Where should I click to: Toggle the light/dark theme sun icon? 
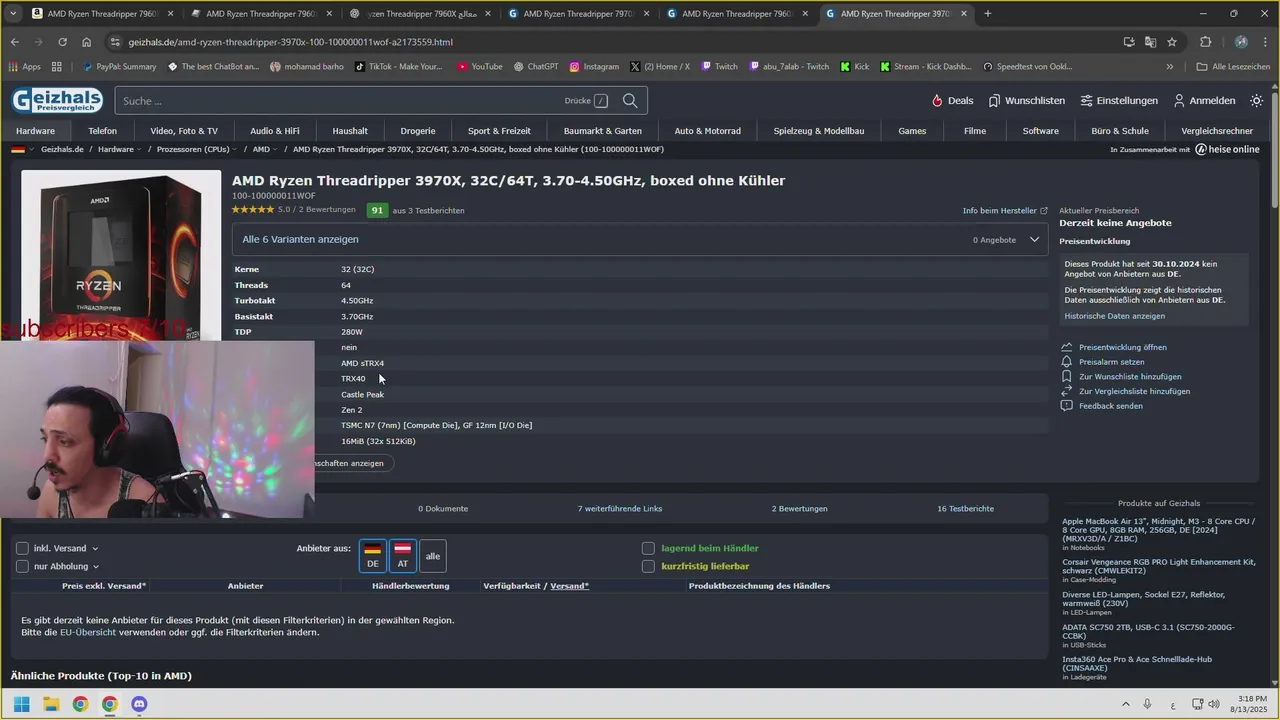[1257, 100]
